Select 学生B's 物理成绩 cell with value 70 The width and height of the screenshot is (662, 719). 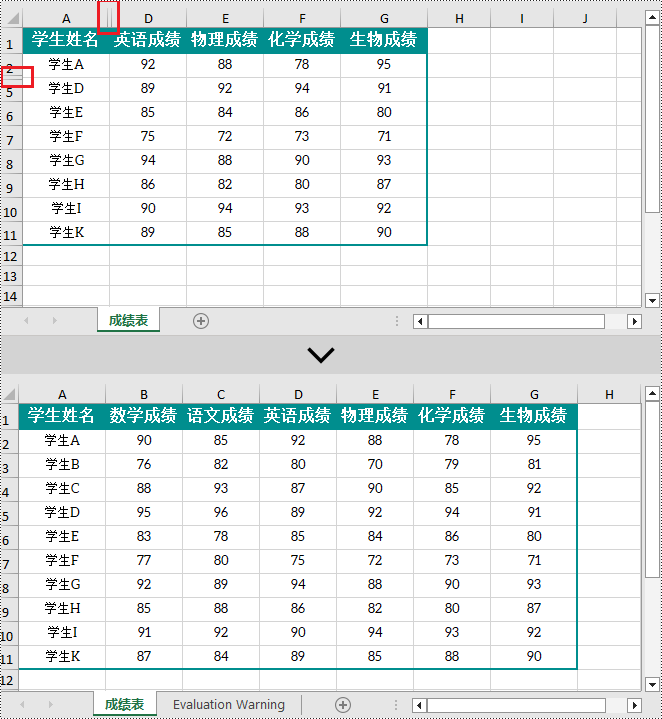375,465
